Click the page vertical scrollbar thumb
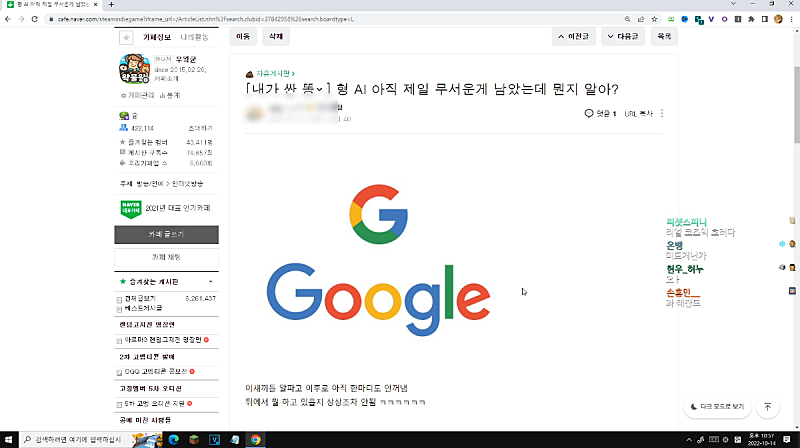Screen dimensions: 800x448 (x=797, y=105)
